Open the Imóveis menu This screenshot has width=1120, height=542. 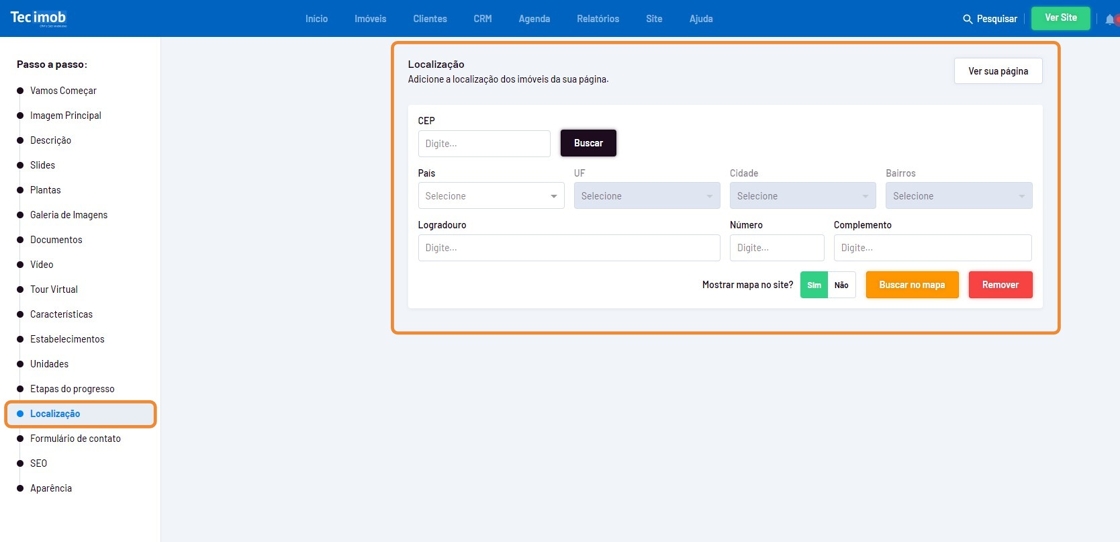pos(370,19)
